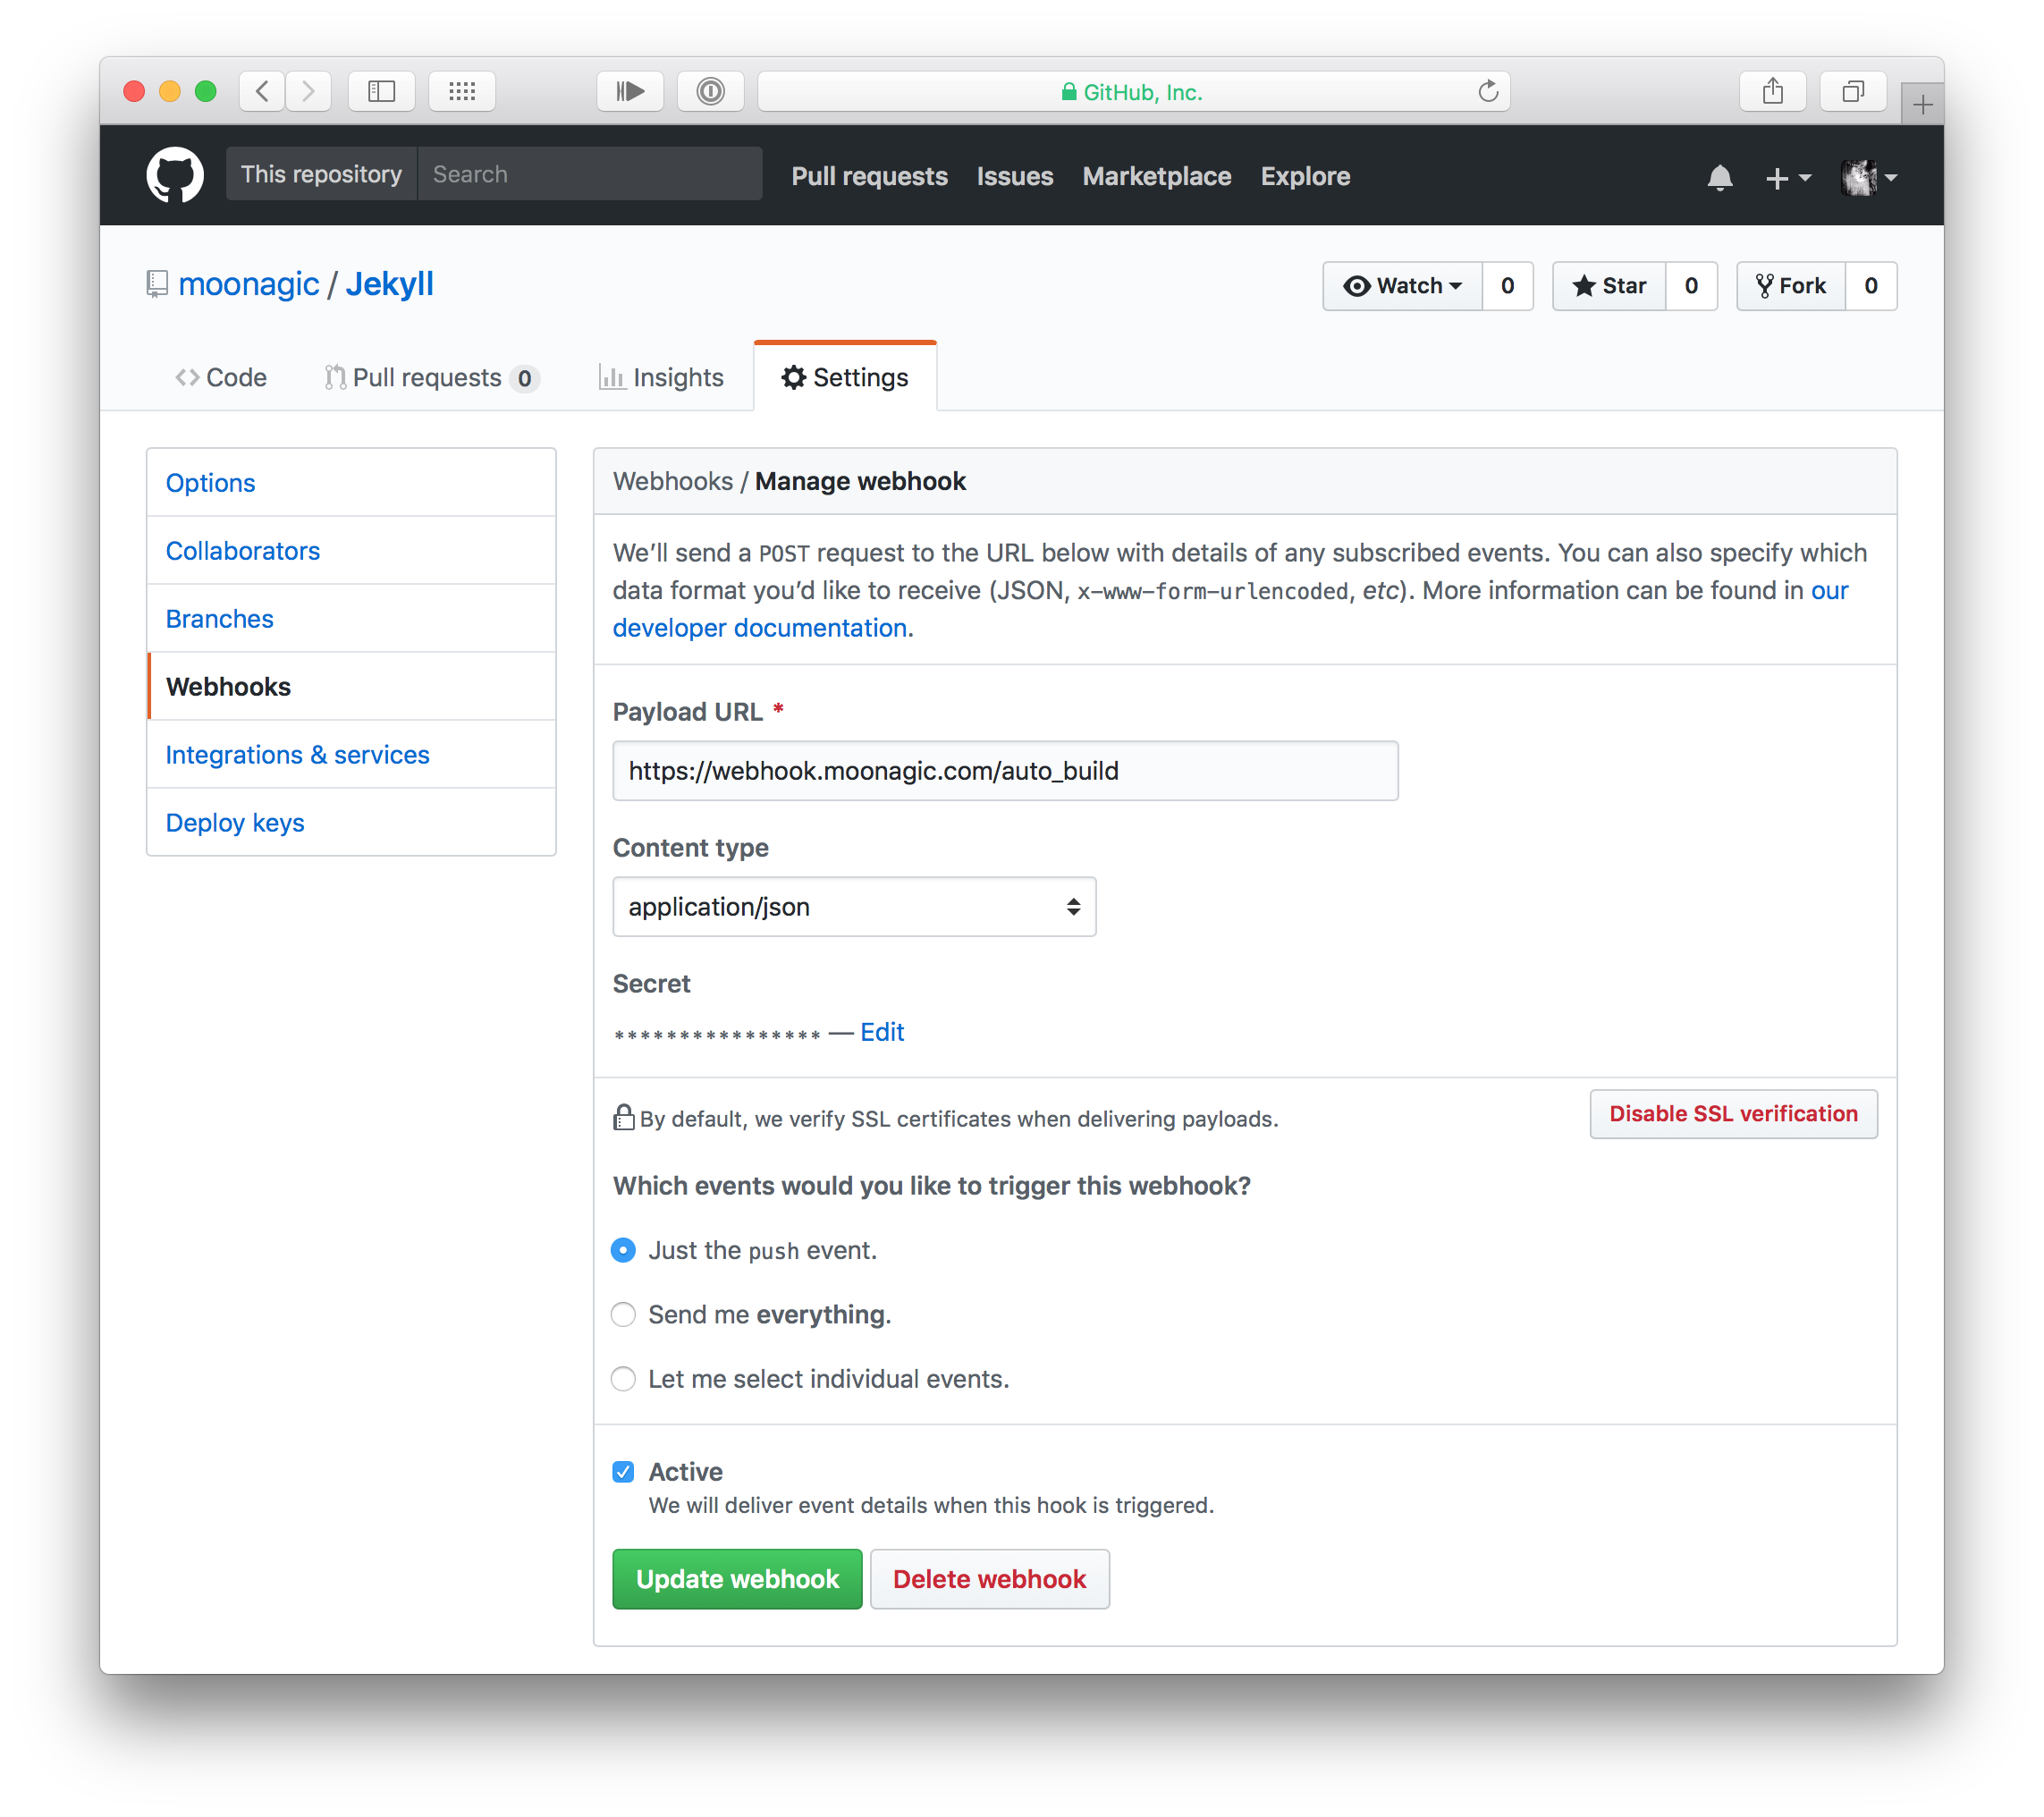Screen dimensions: 2044x1817
Task: Click the GitHub Octocat logo
Action: [175, 176]
